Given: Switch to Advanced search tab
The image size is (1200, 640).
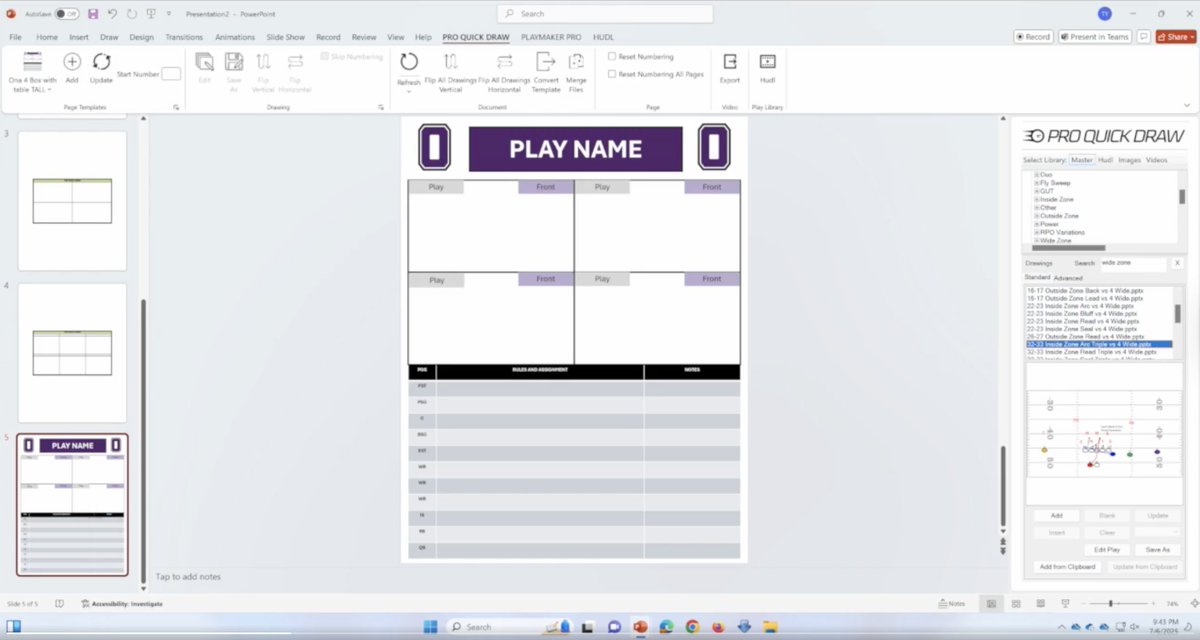Looking at the screenshot, I should coord(1068,278).
